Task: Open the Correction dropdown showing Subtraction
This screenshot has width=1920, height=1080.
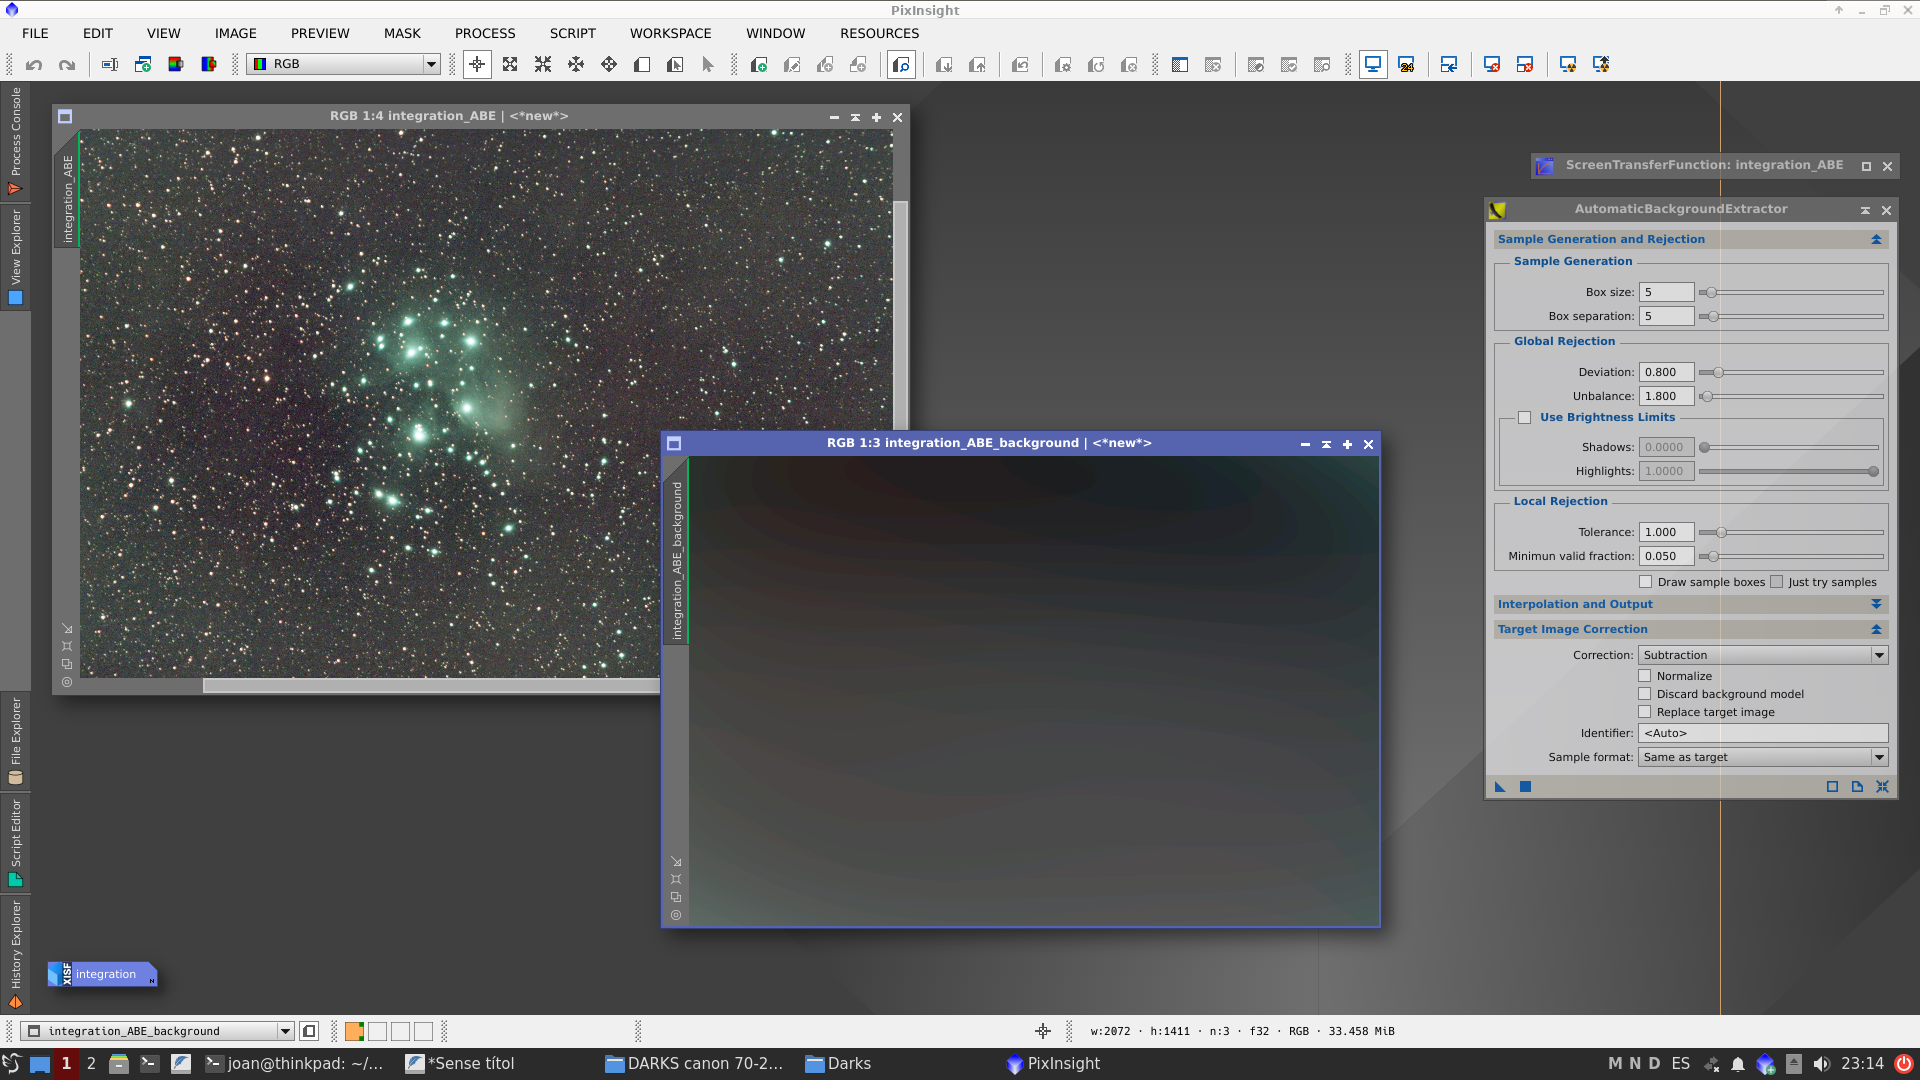Action: tap(1762, 655)
